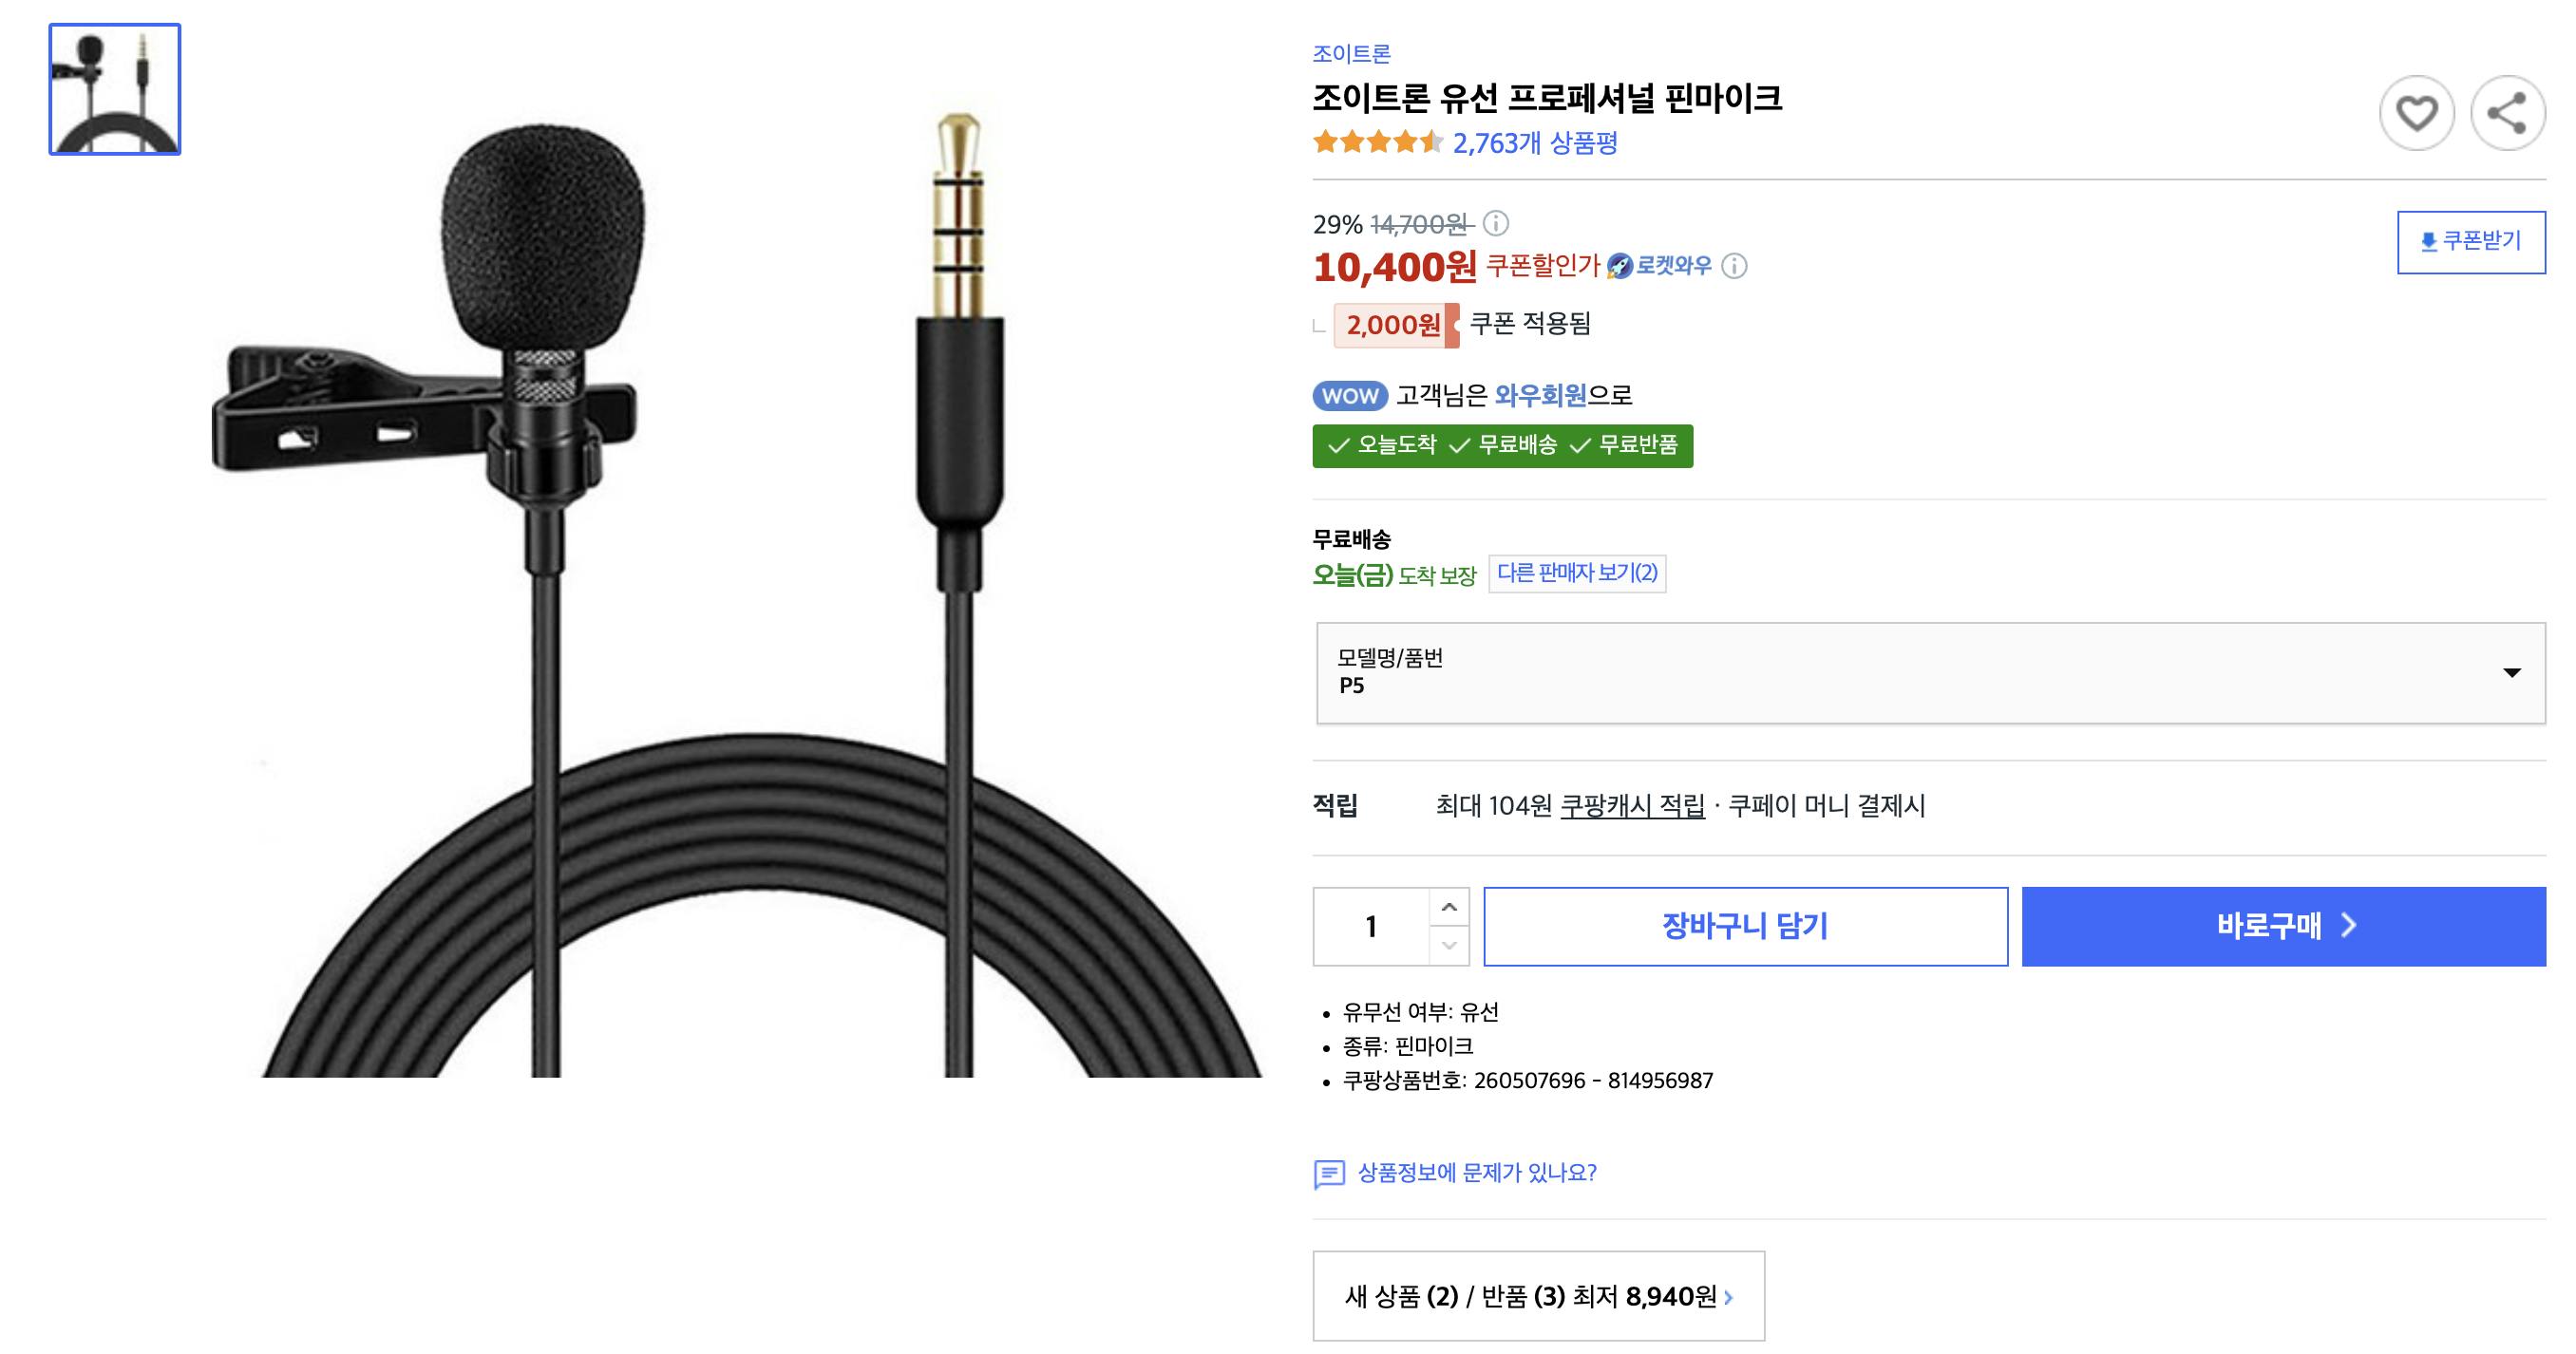Image resolution: width=2576 pixels, height=1354 pixels.
Task: Open 다른 판매자 보기(2) sellers list
Action: pyautogui.click(x=1577, y=573)
